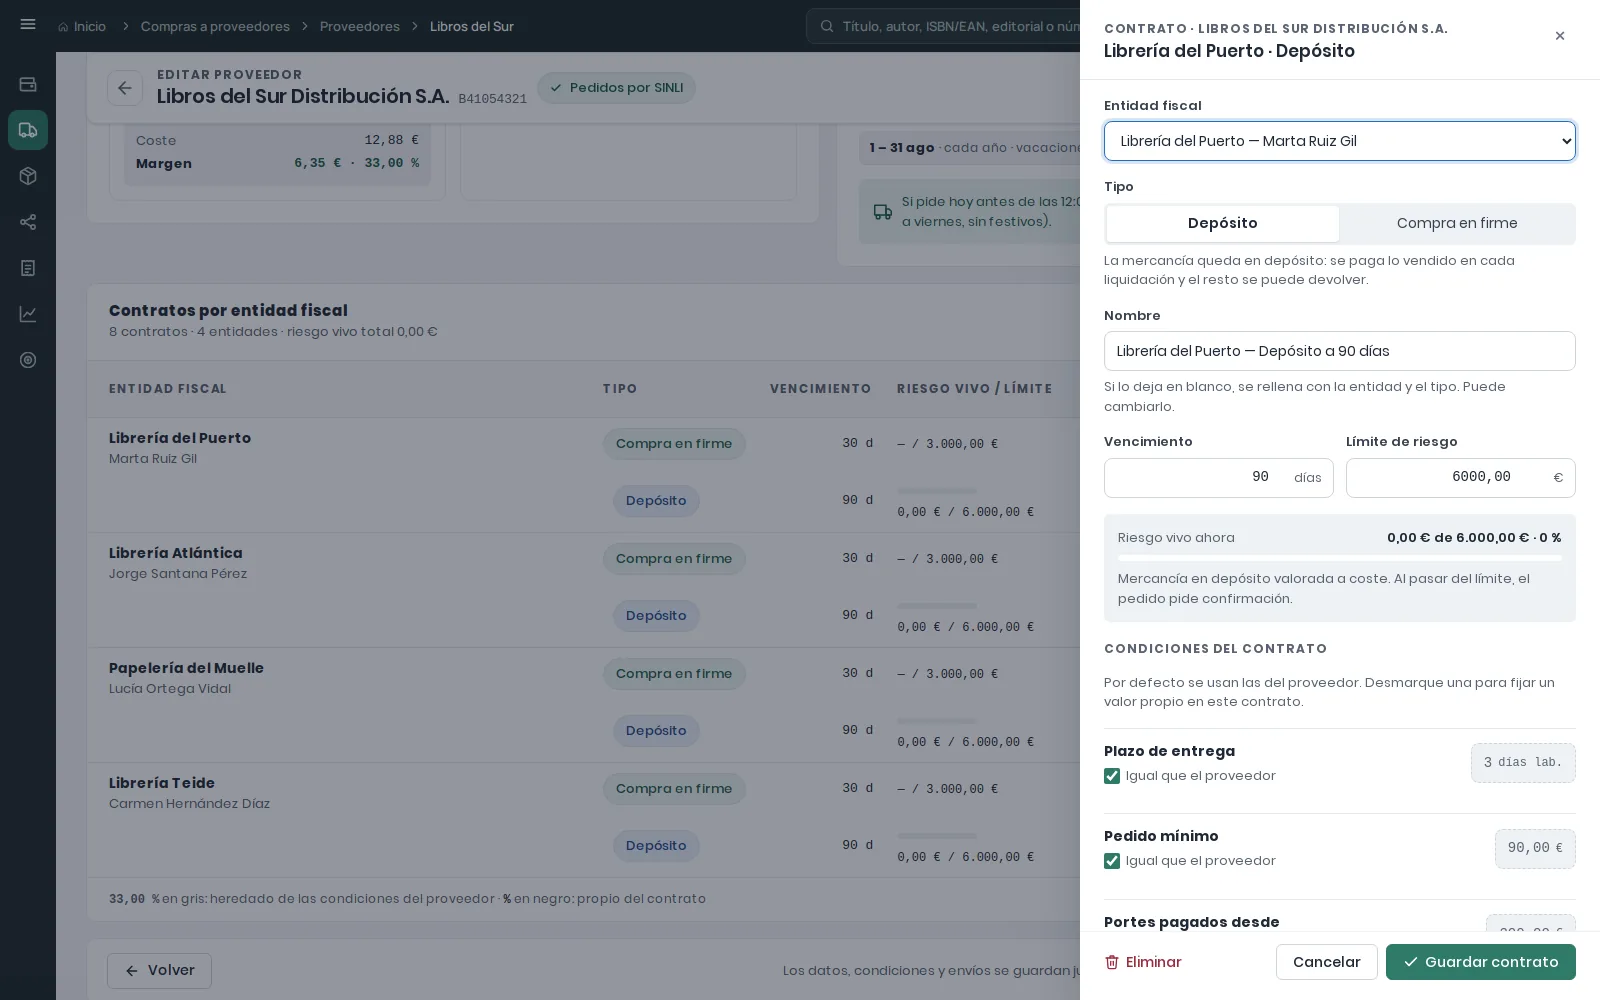
Task: Switch type to Compra en firme
Action: click(1457, 224)
